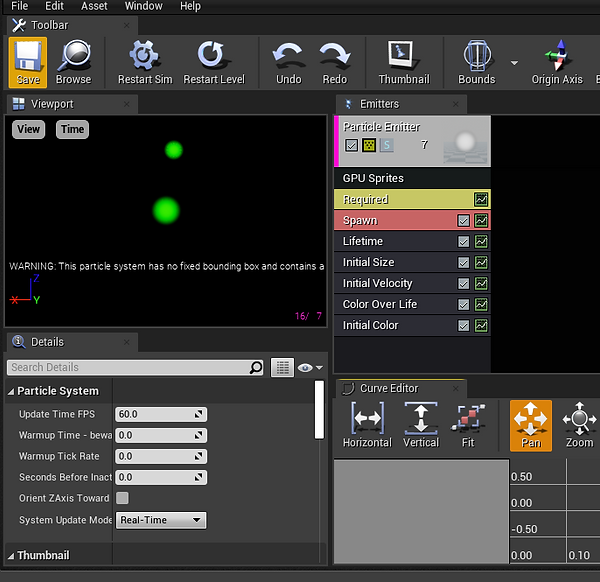
Task: Switch to the Emitters tab
Action: click(x=401, y=104)
